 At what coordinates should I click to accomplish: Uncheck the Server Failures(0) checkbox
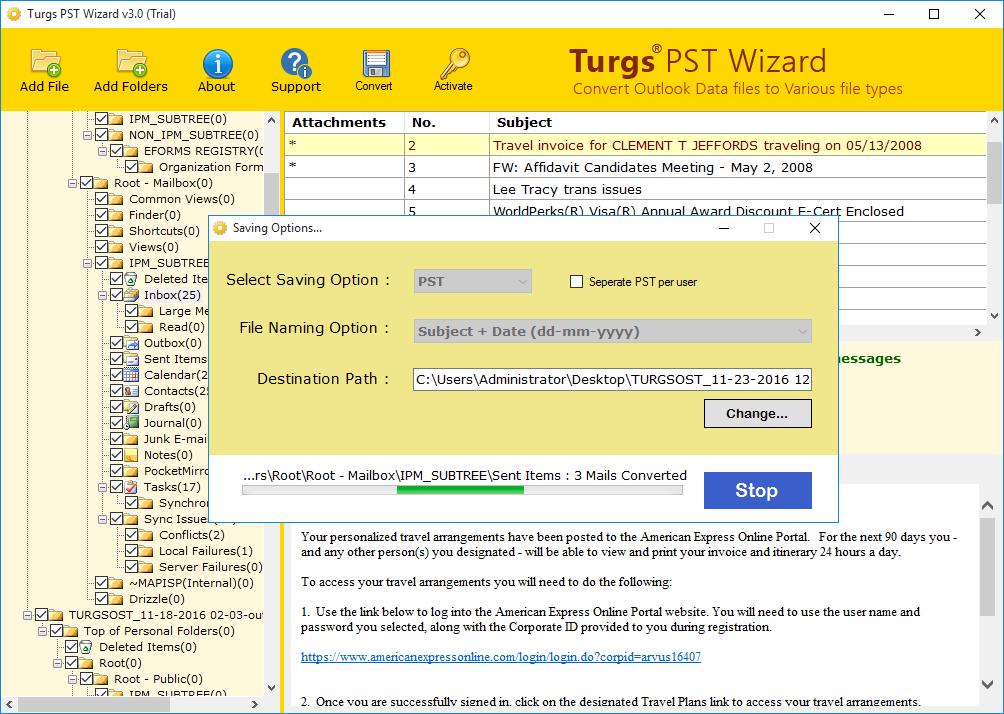(x=131, y=567)
